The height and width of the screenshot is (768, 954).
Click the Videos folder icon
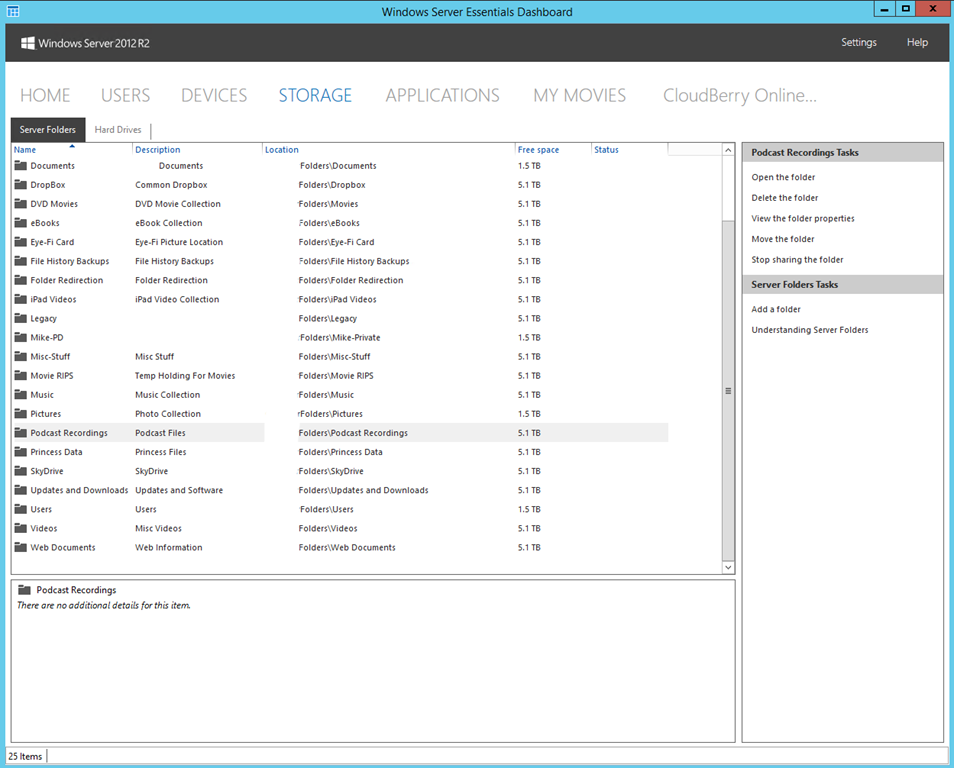pyautogui.click(x=21, y=528)
